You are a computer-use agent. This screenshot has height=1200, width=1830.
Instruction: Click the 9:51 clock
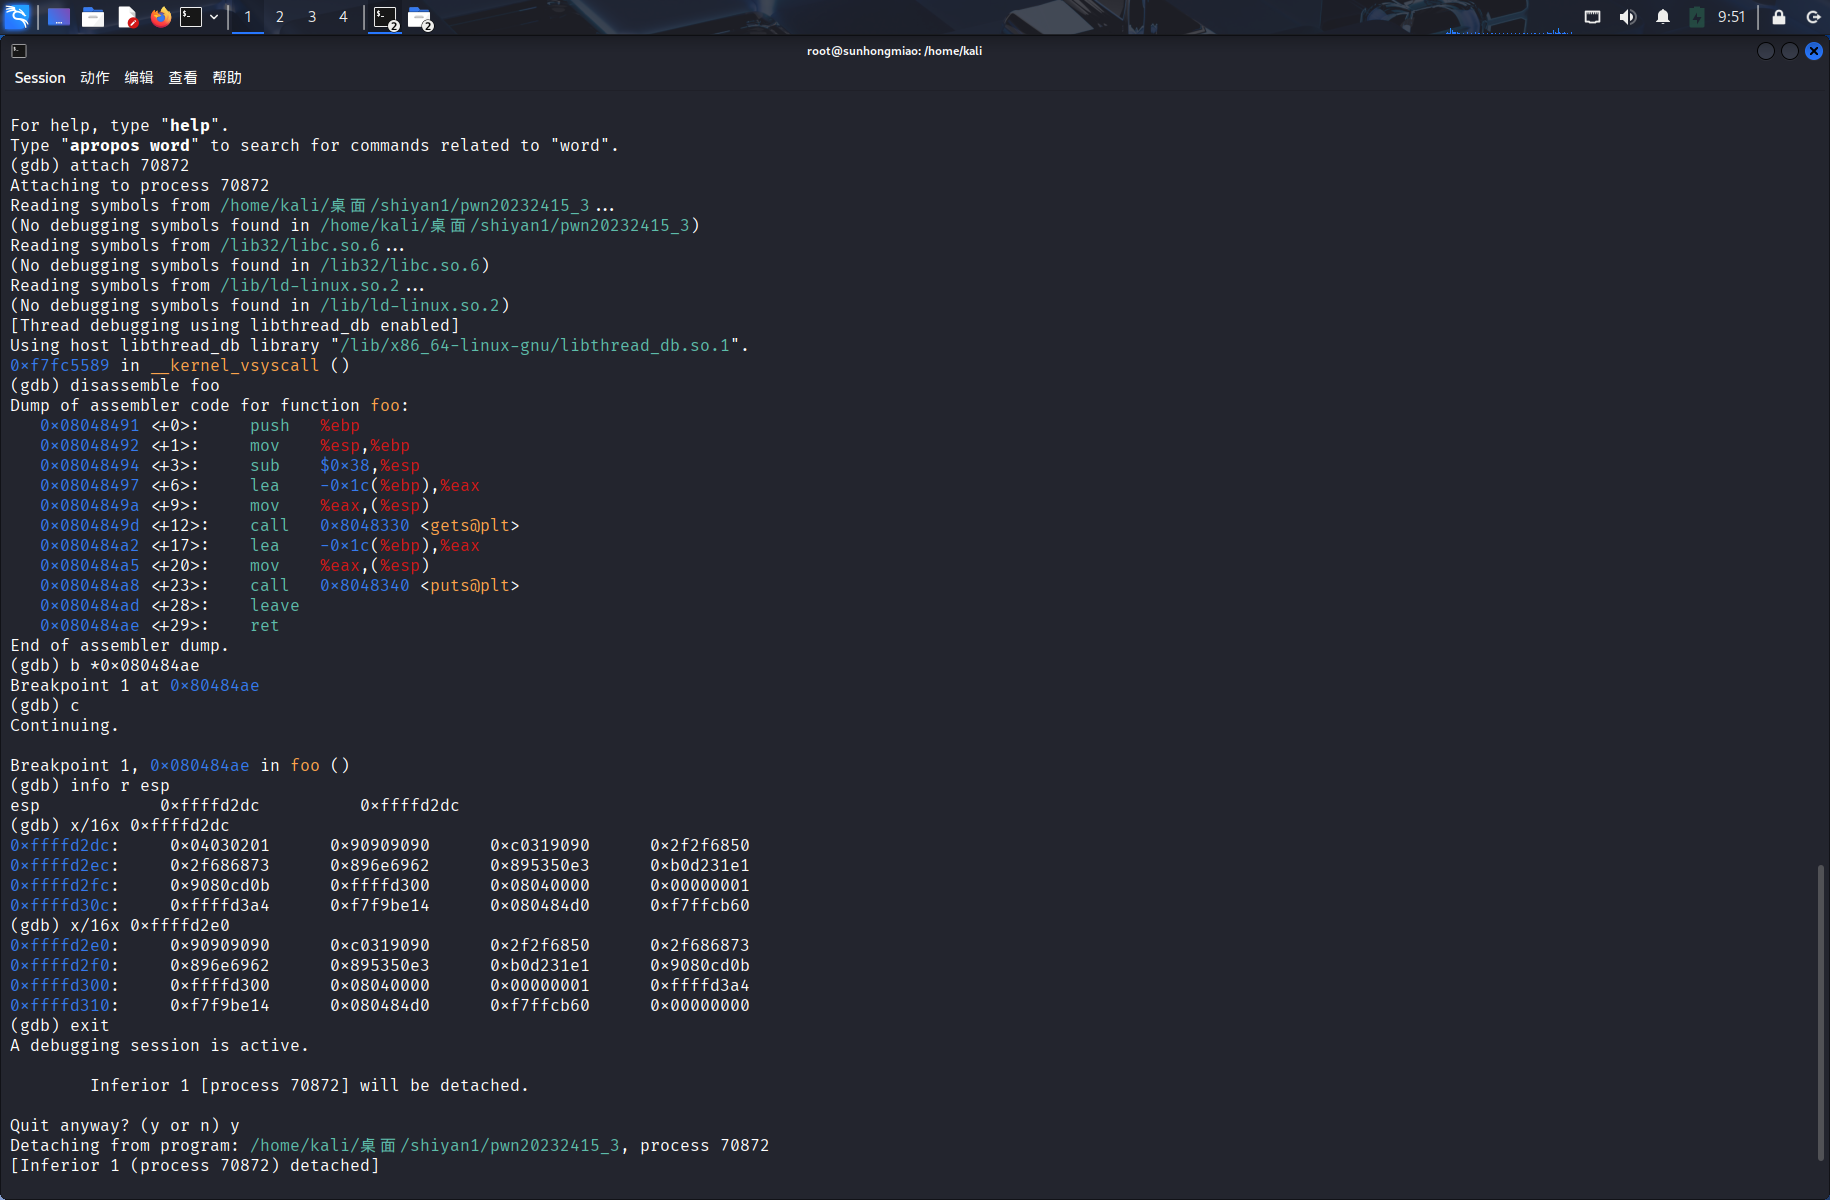click(1731, 17)
